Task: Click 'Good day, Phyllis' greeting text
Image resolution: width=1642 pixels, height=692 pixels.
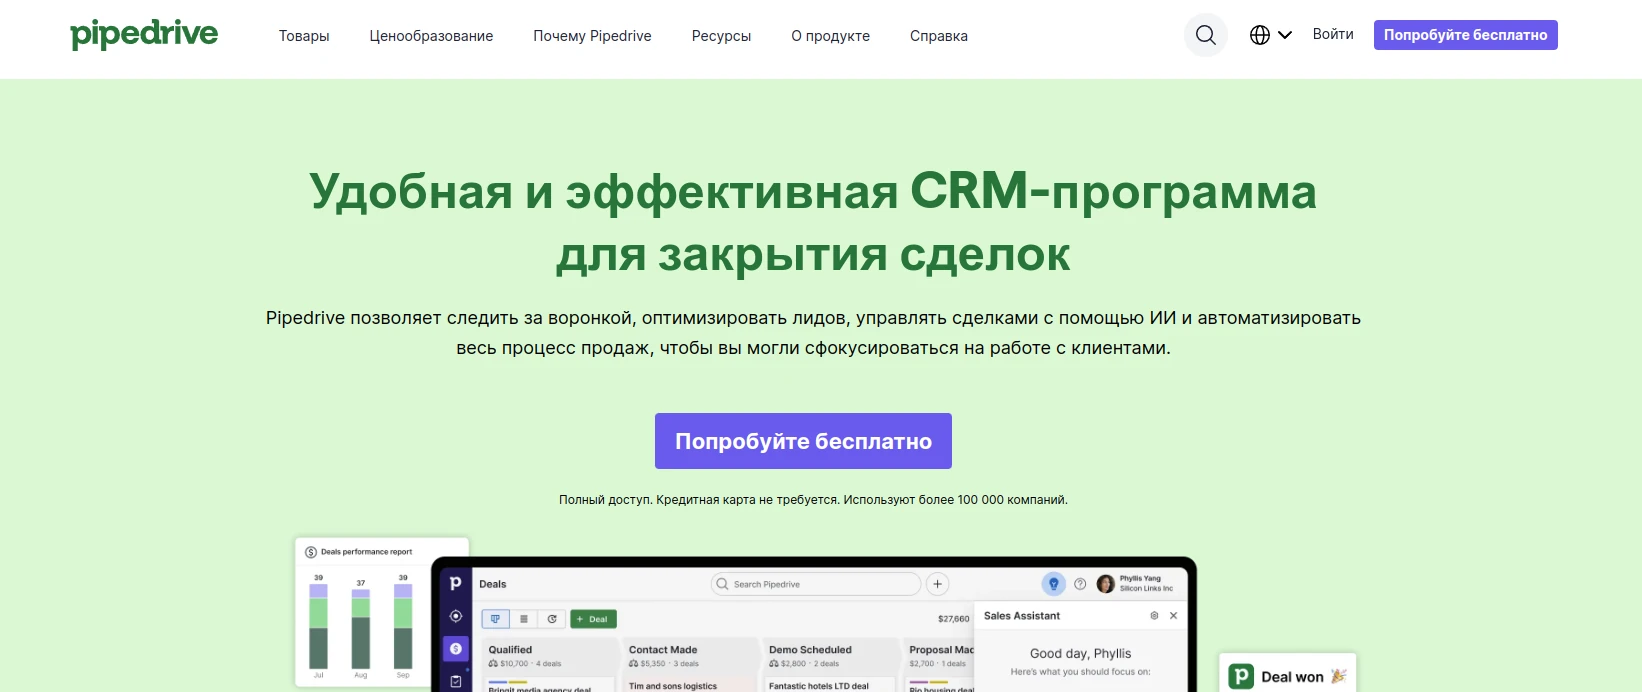Action: pyautogui.click(x=1081, y=653)
